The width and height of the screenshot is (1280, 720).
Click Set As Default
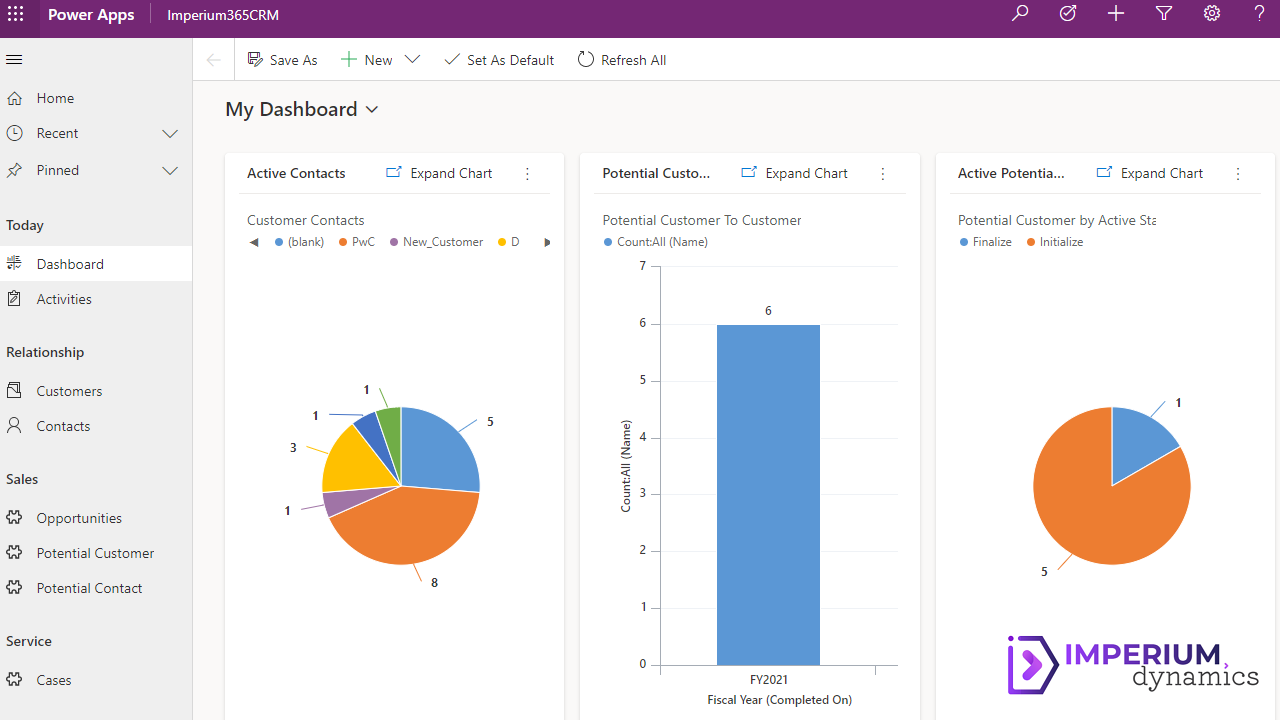click(x=499, y=60)
